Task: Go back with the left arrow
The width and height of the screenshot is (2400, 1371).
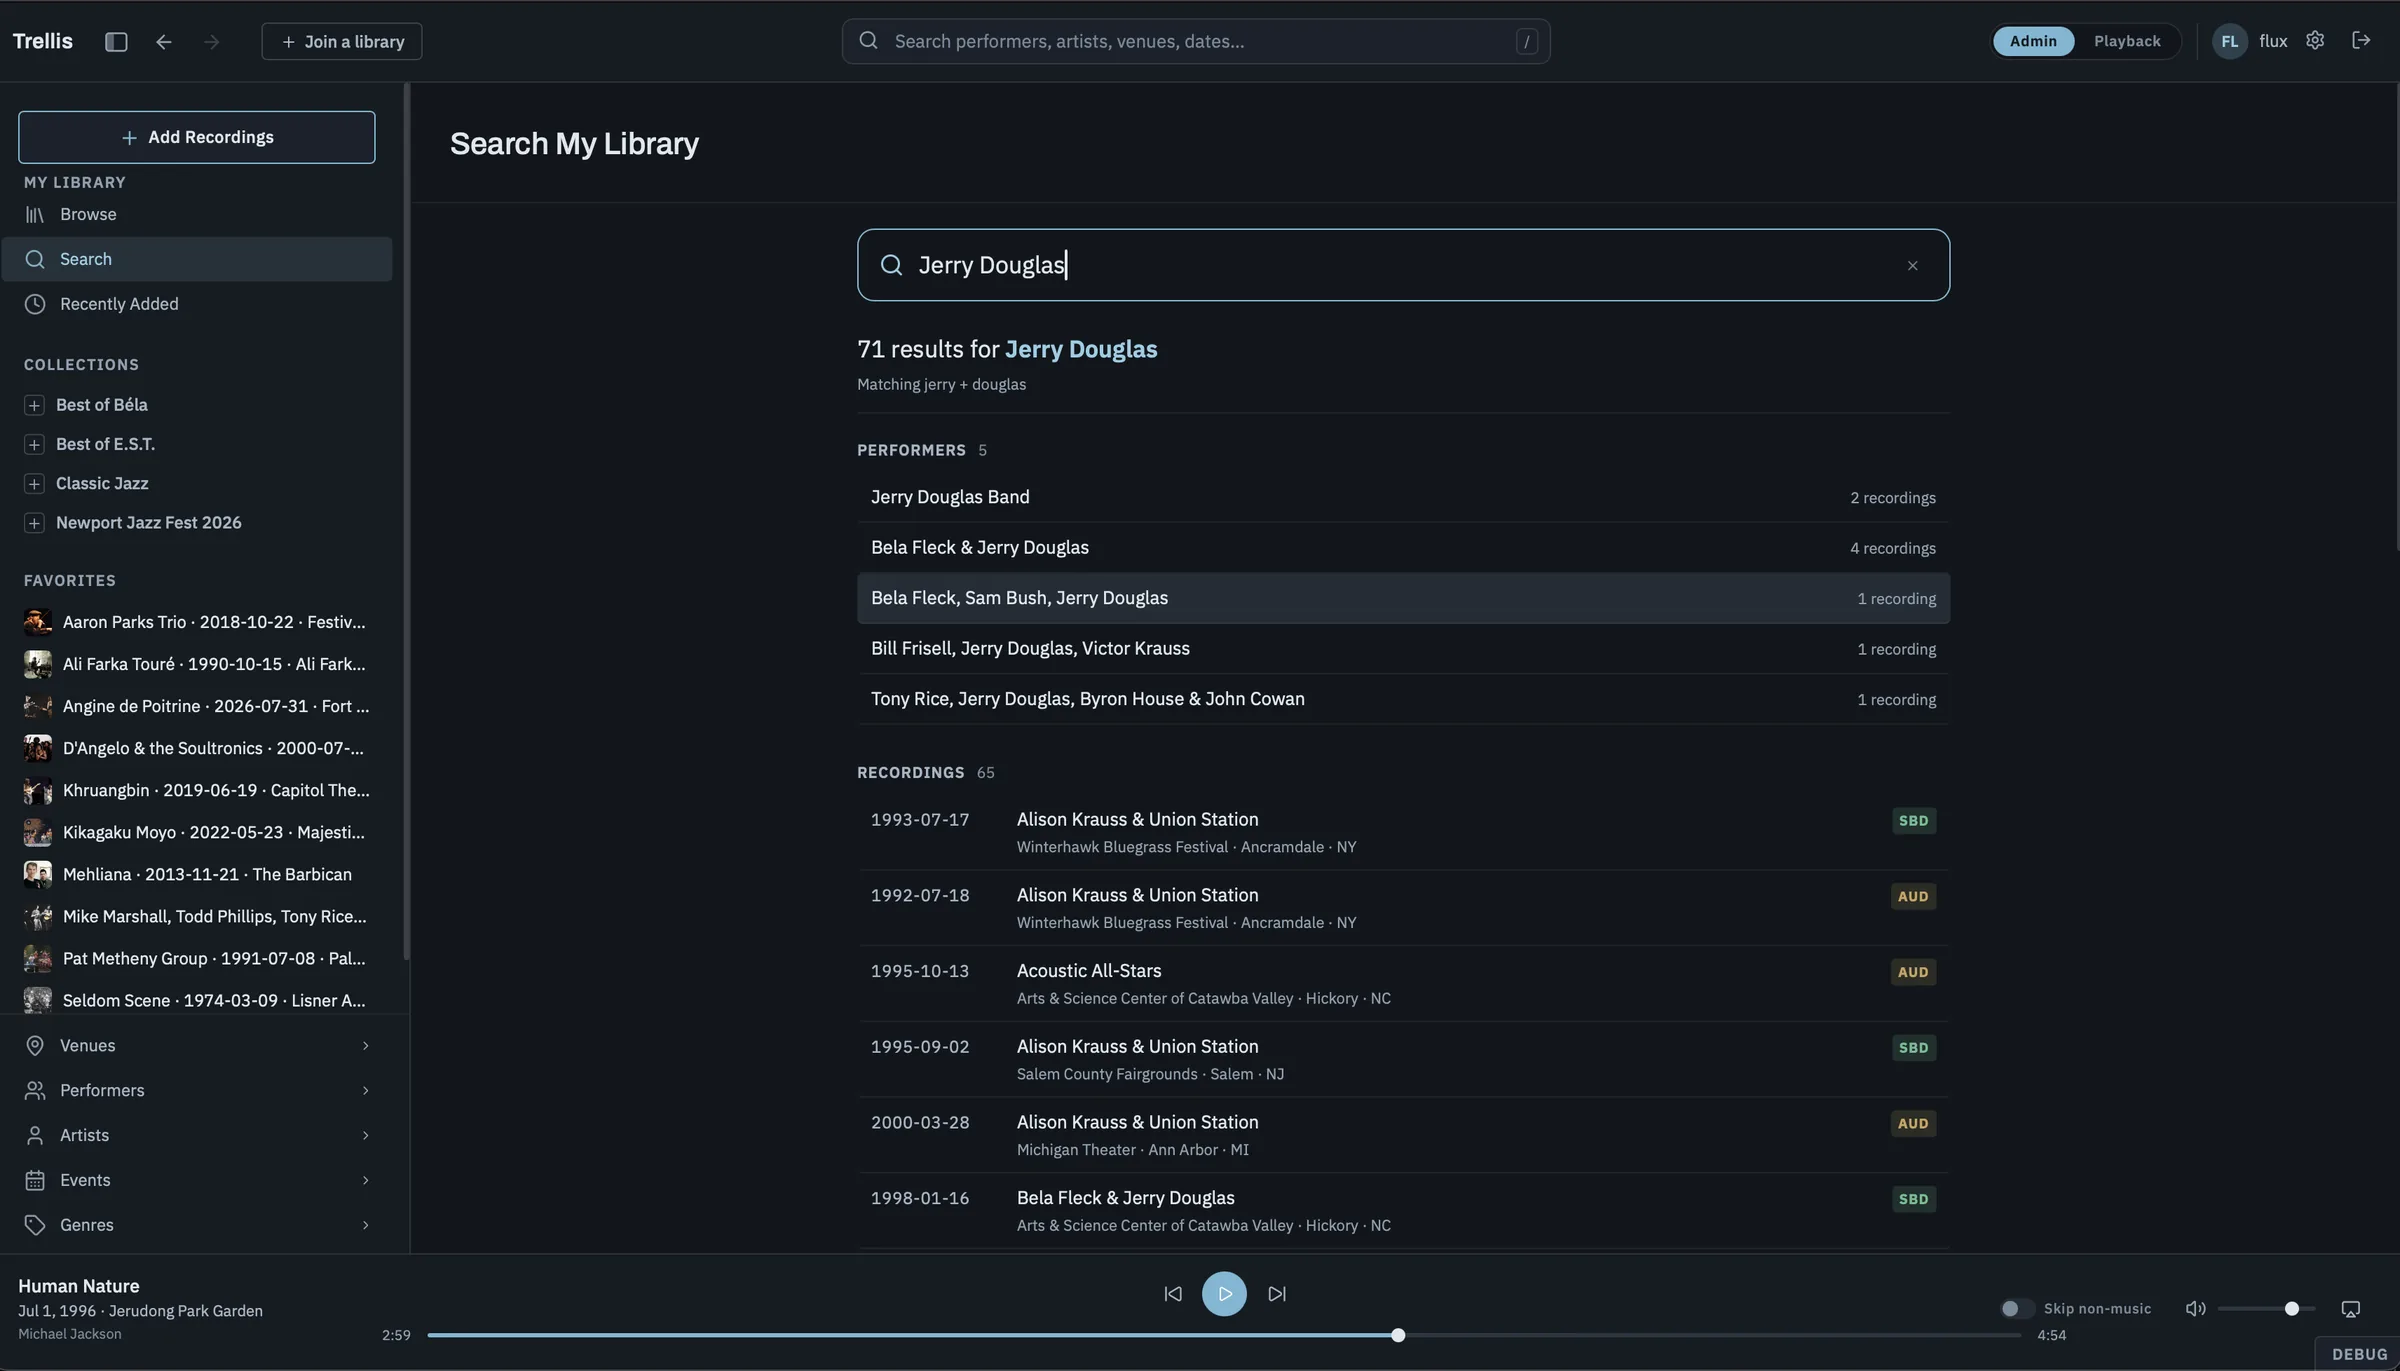Action: [x=164, y=41]
